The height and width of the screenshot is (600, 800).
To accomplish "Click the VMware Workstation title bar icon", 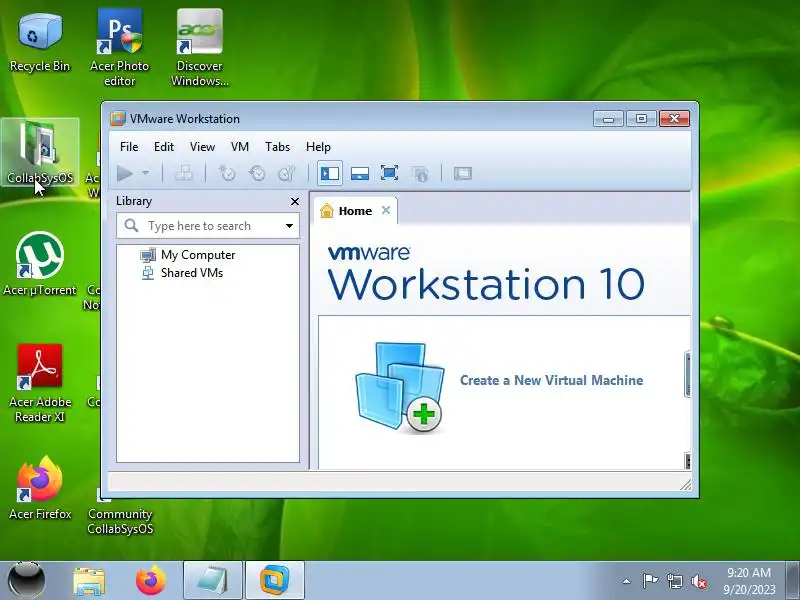I will 118,118.
